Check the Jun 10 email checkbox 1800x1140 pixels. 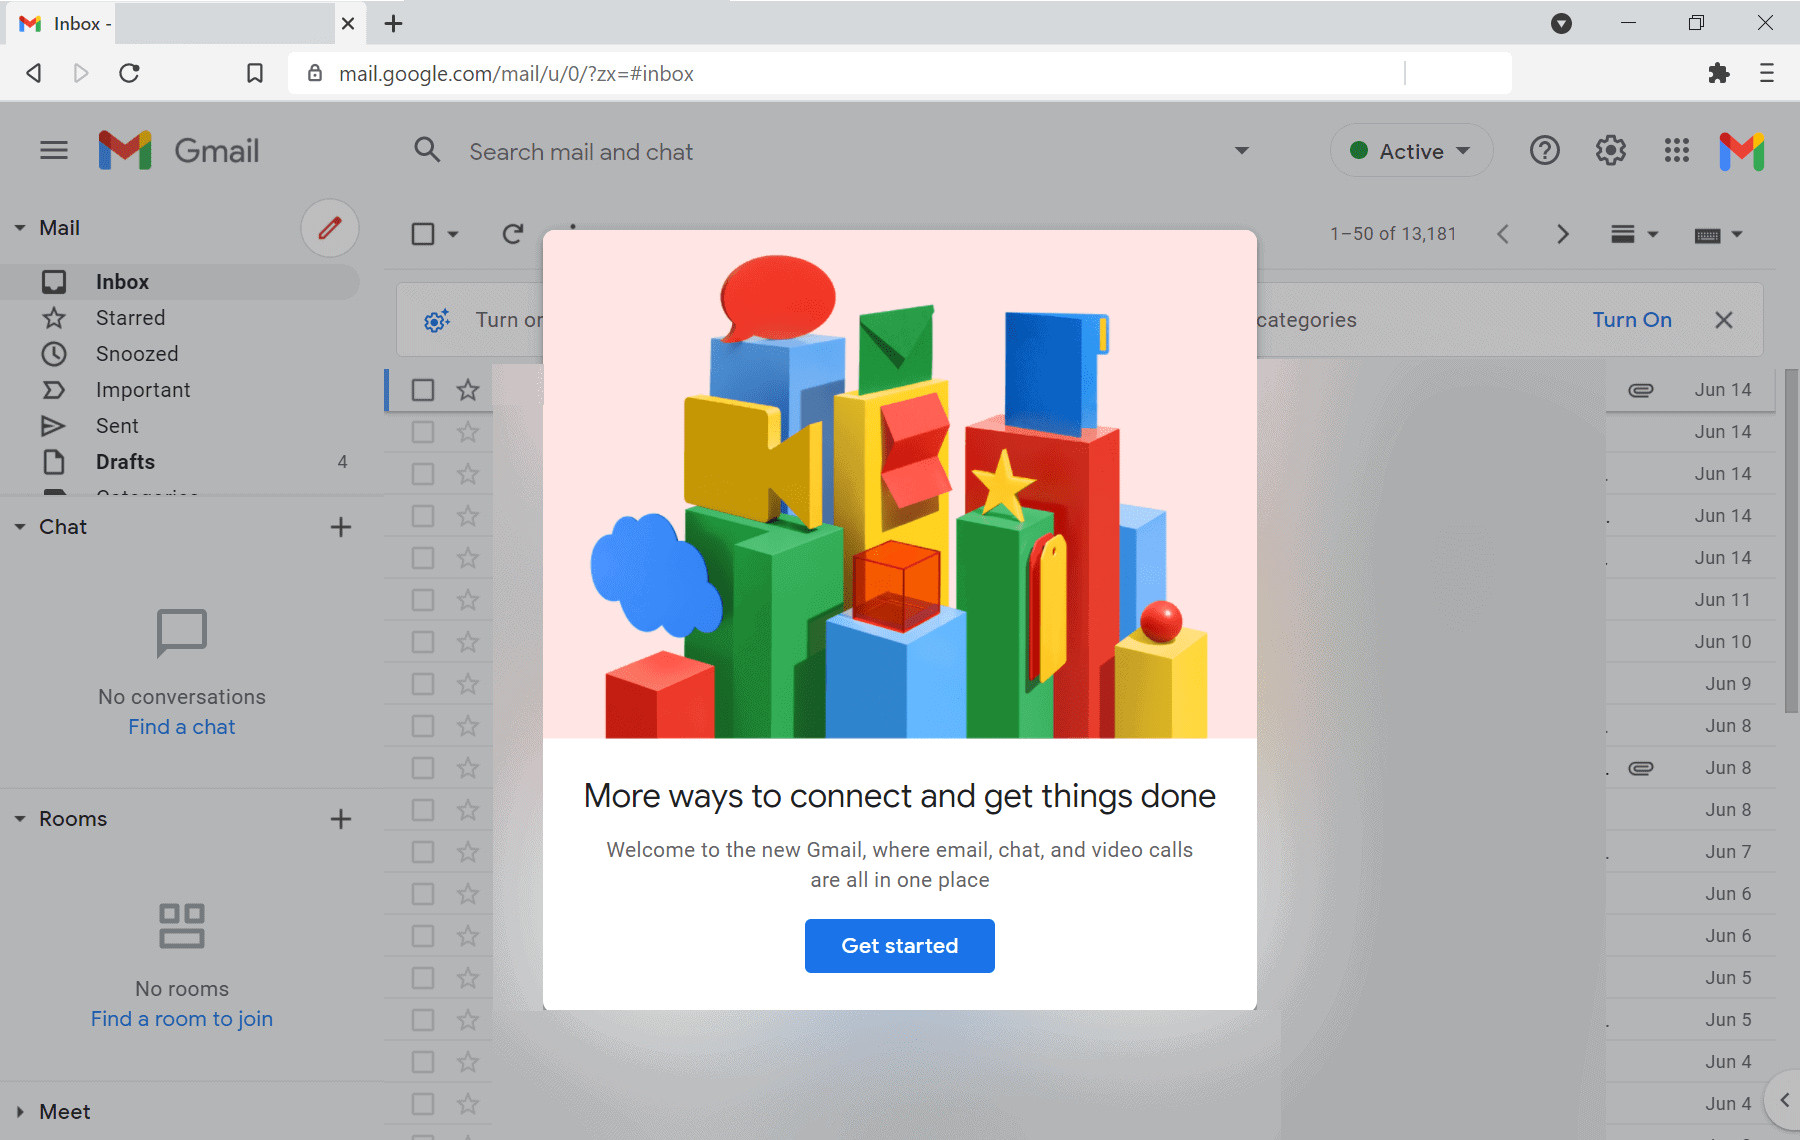pos(423,642)
